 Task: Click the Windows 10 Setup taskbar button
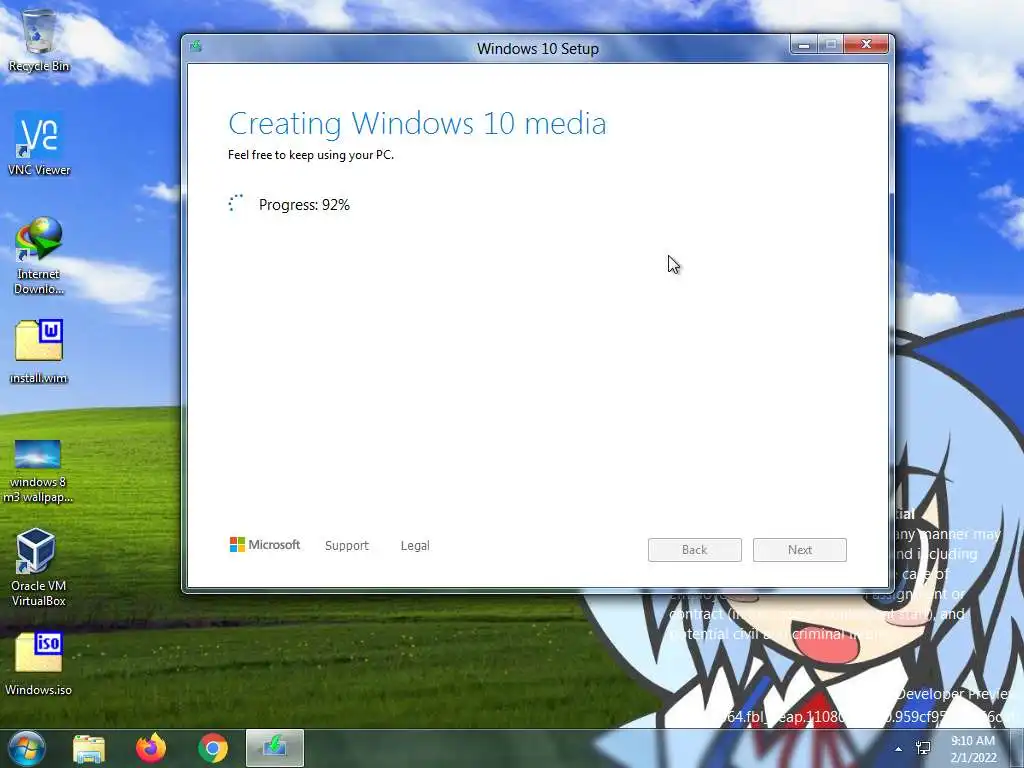click(275, 748)
